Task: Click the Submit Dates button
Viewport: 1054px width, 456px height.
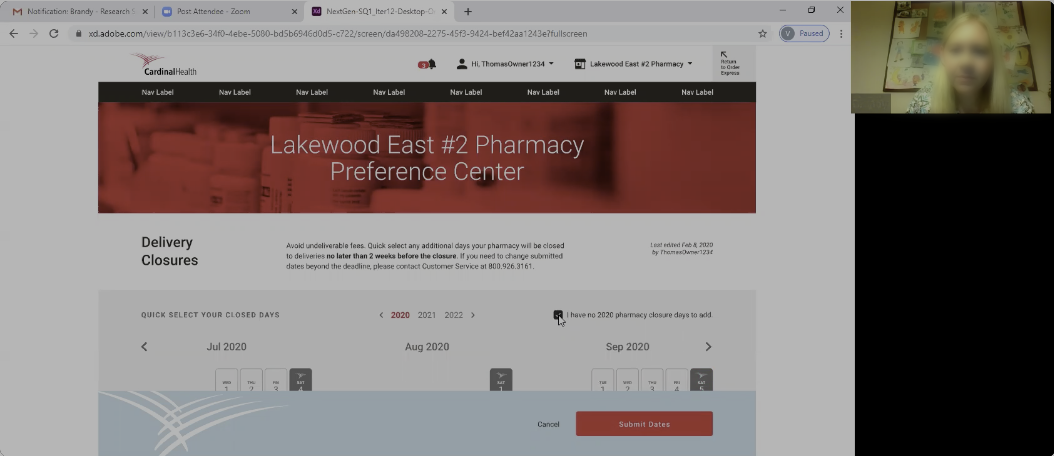Action: coord(644,424)
